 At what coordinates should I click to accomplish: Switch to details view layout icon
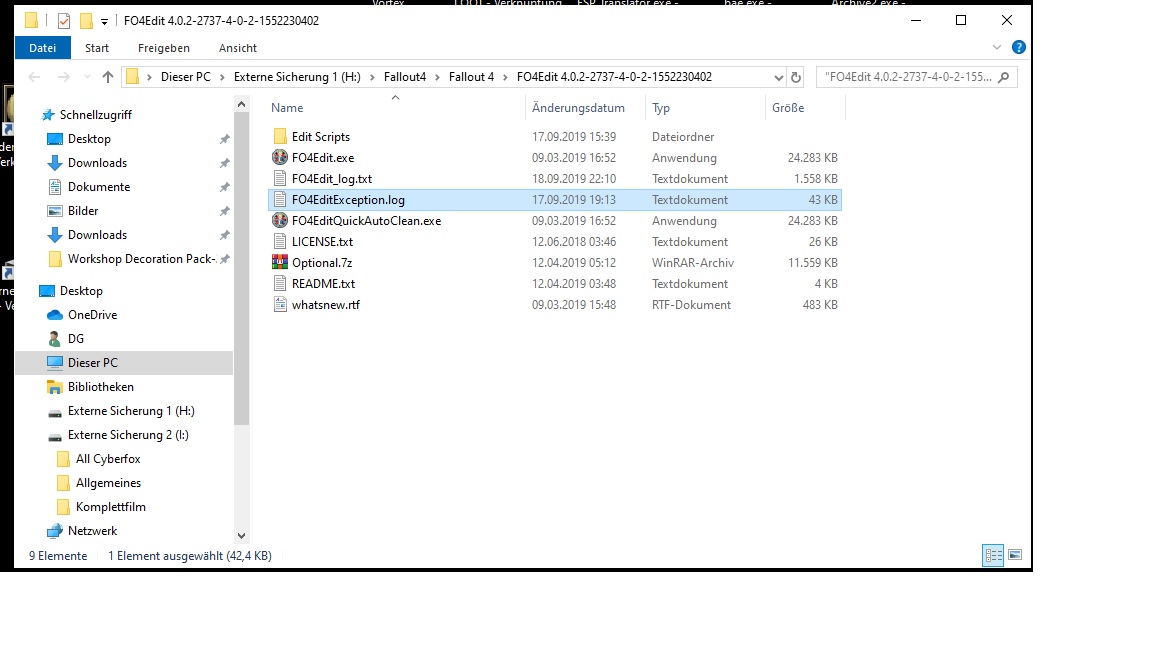click(x=993, y=555)
